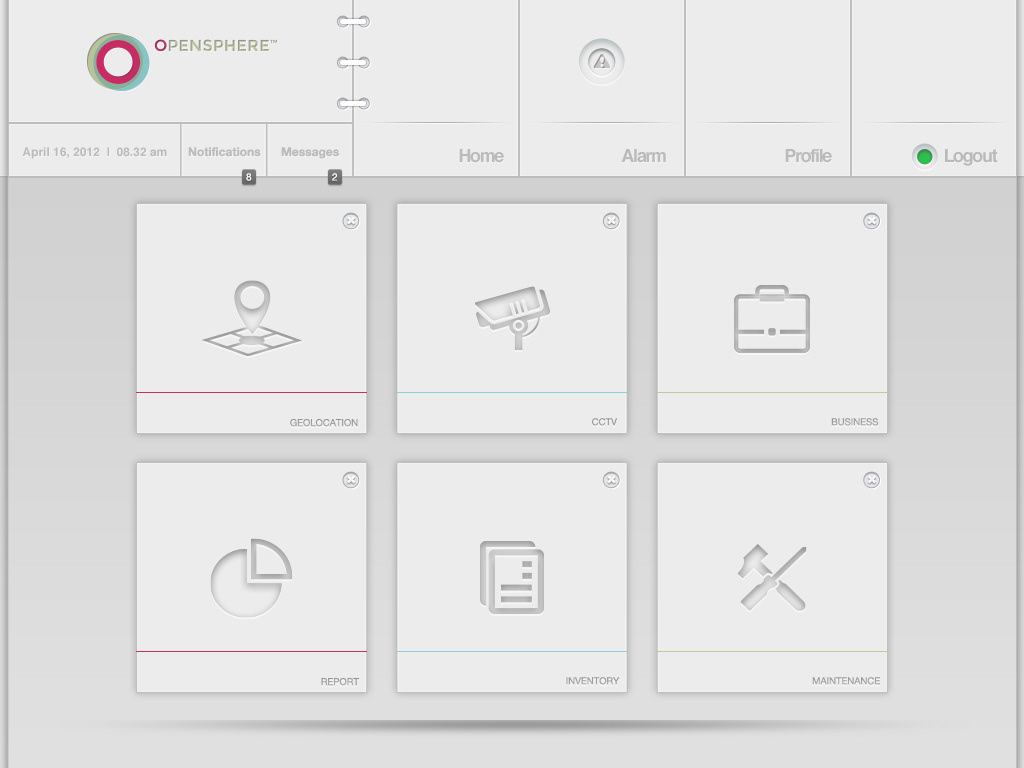Screen dimensions: 1024x768
Task: Open the Report pie chart icon
Action: (x=252, y=577)
